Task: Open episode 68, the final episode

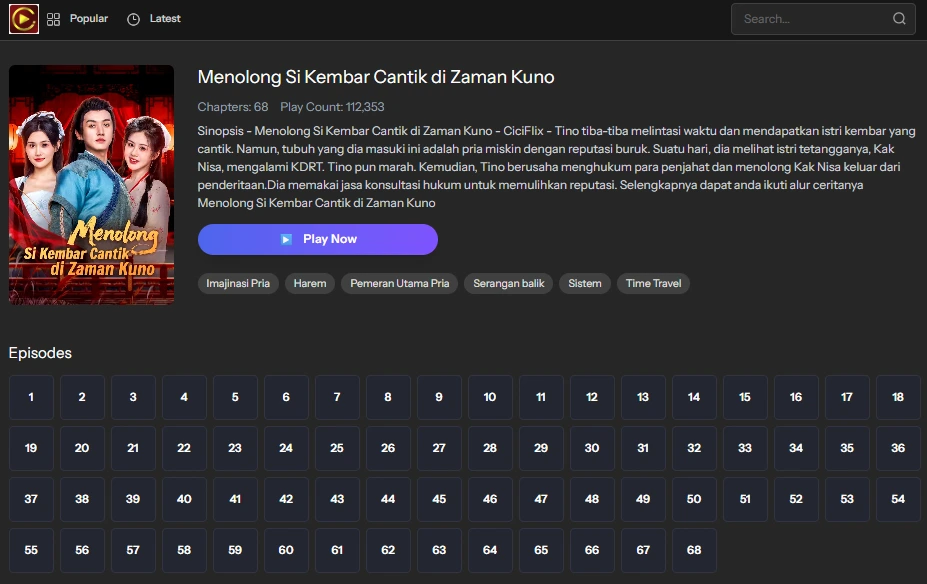Action: point(694,550)
